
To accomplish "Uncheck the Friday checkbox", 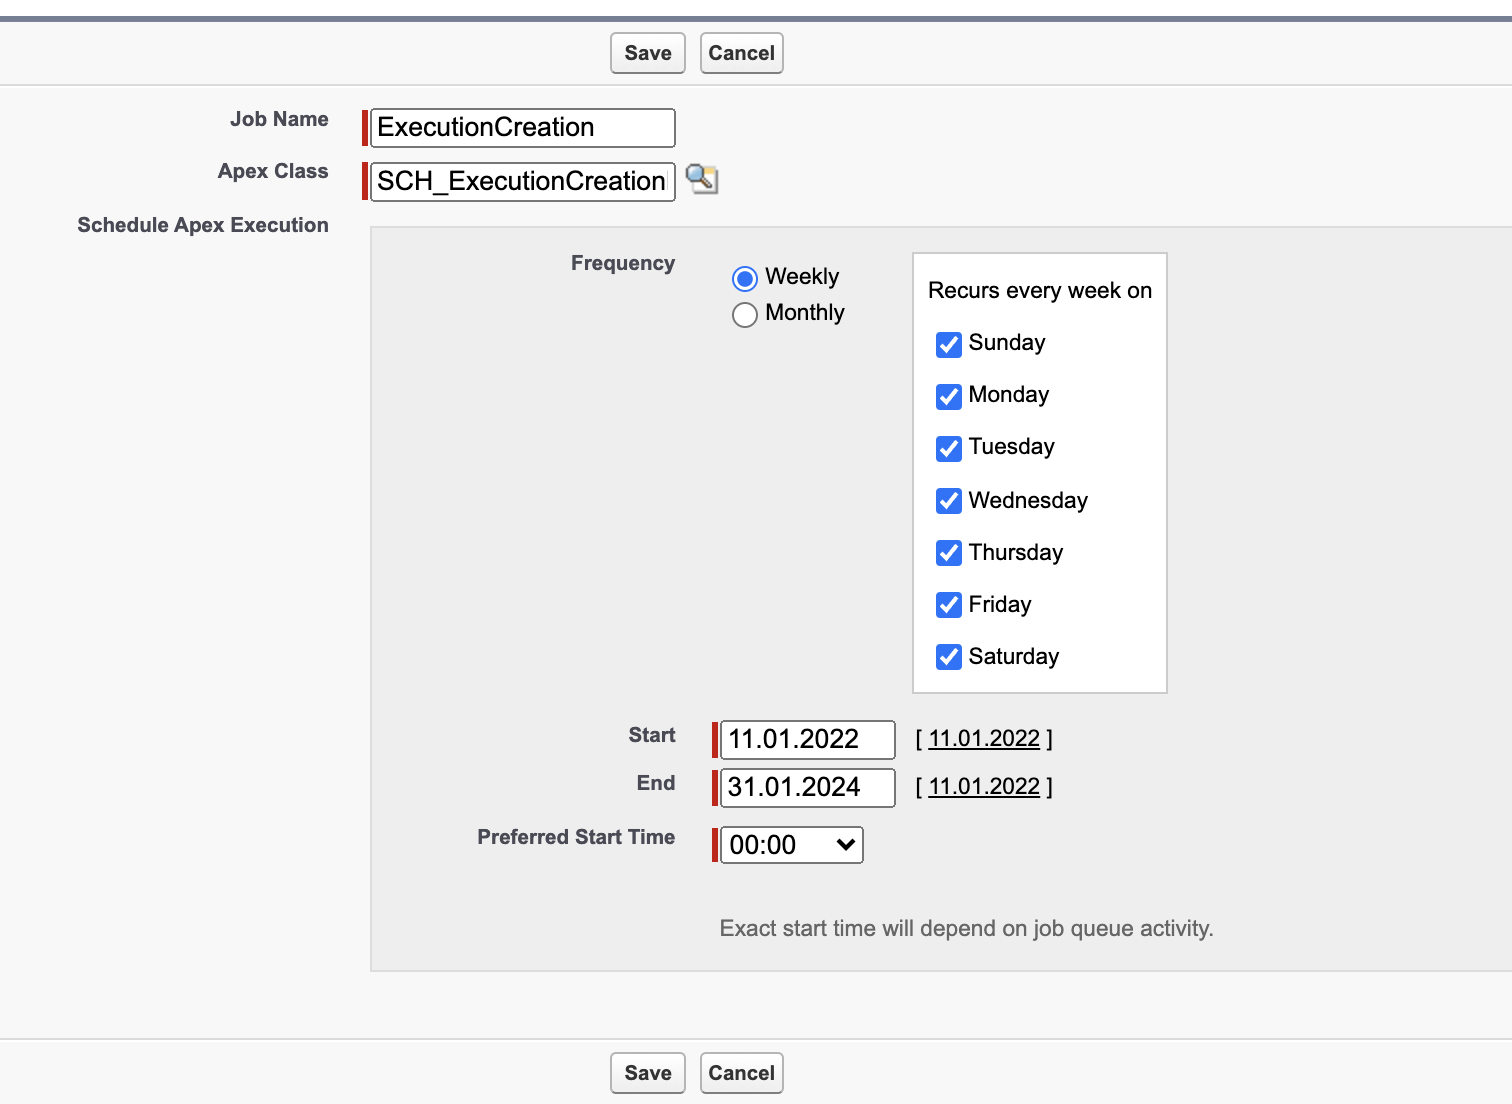I will pos(948,604).
